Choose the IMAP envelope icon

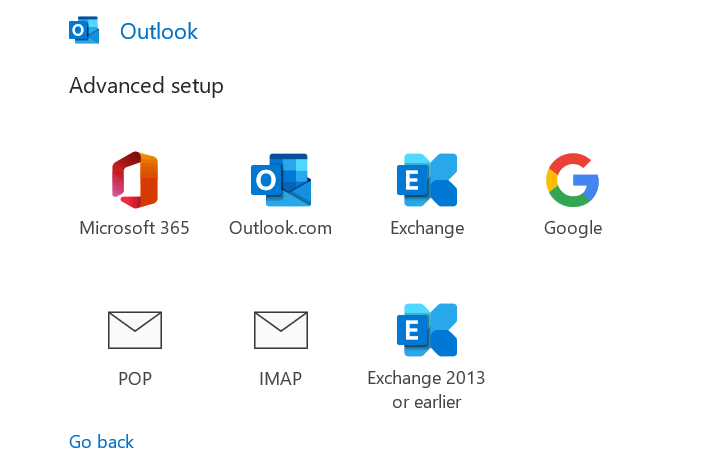280,329
